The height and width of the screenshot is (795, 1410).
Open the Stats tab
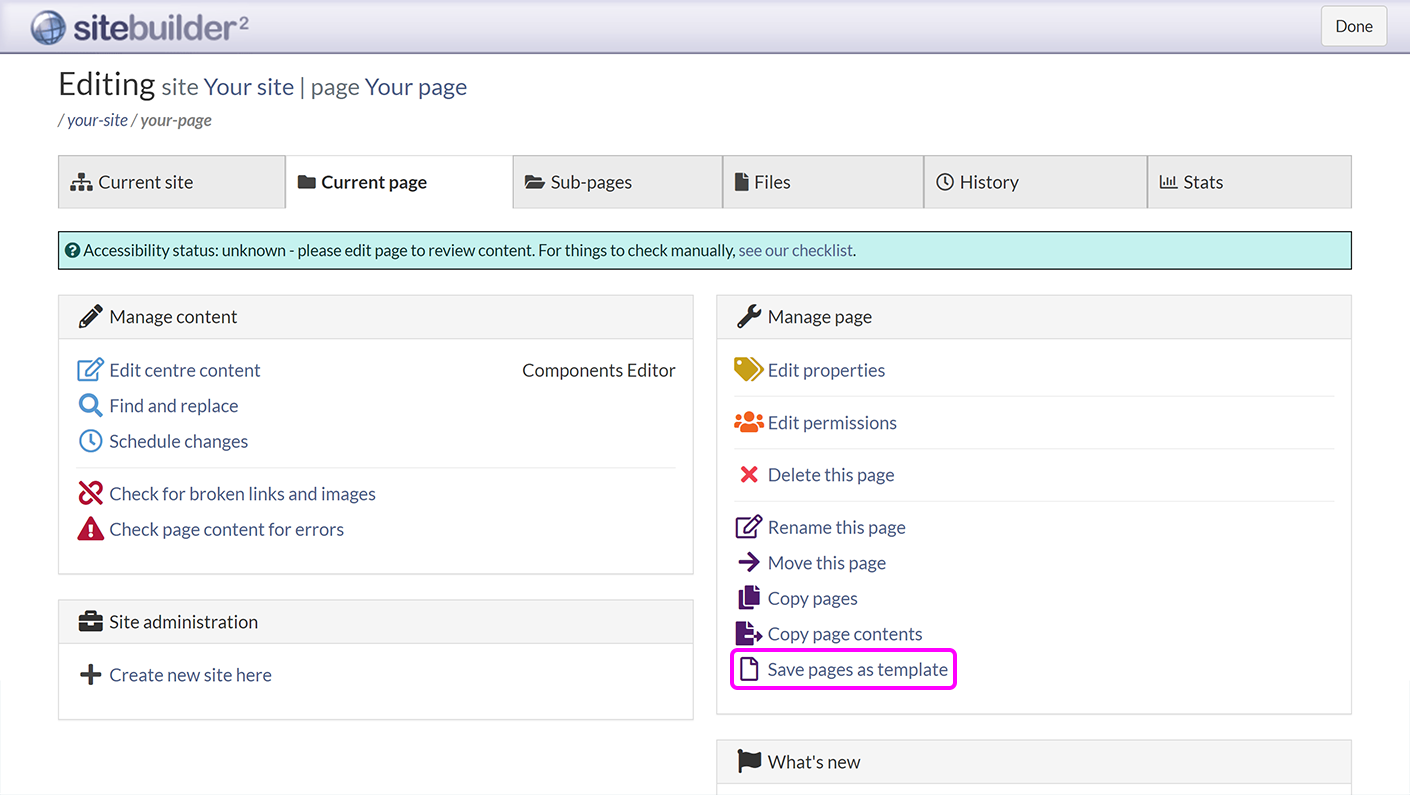coord(1248,182)
